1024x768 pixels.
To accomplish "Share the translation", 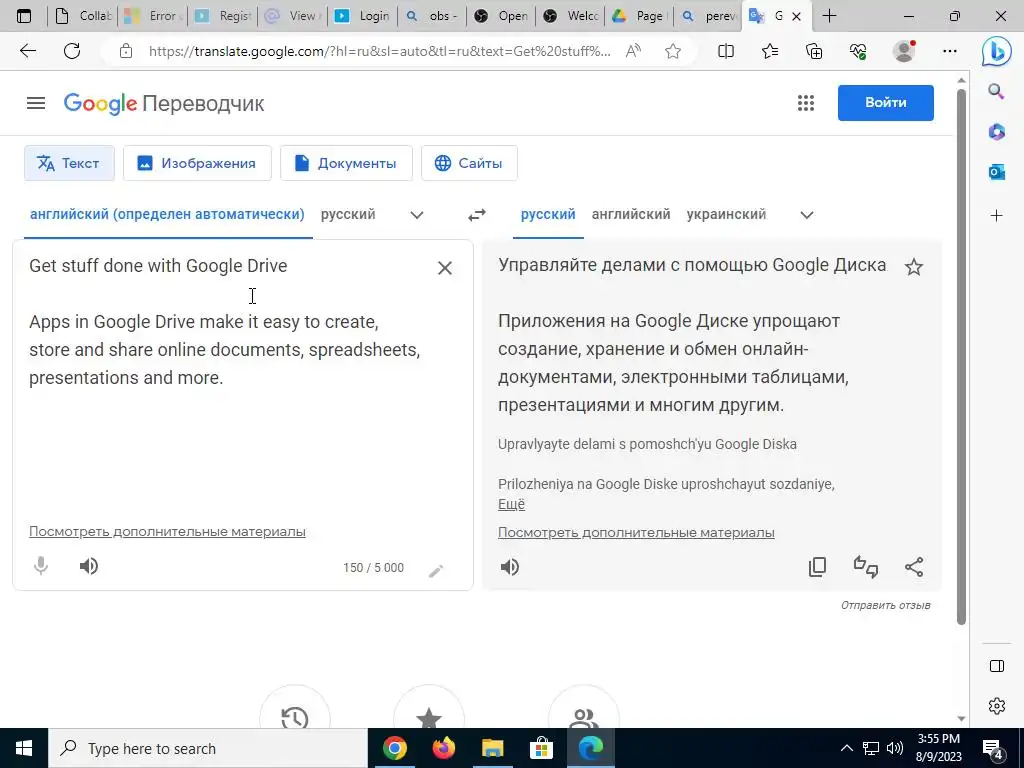I will tap(914, 567).
